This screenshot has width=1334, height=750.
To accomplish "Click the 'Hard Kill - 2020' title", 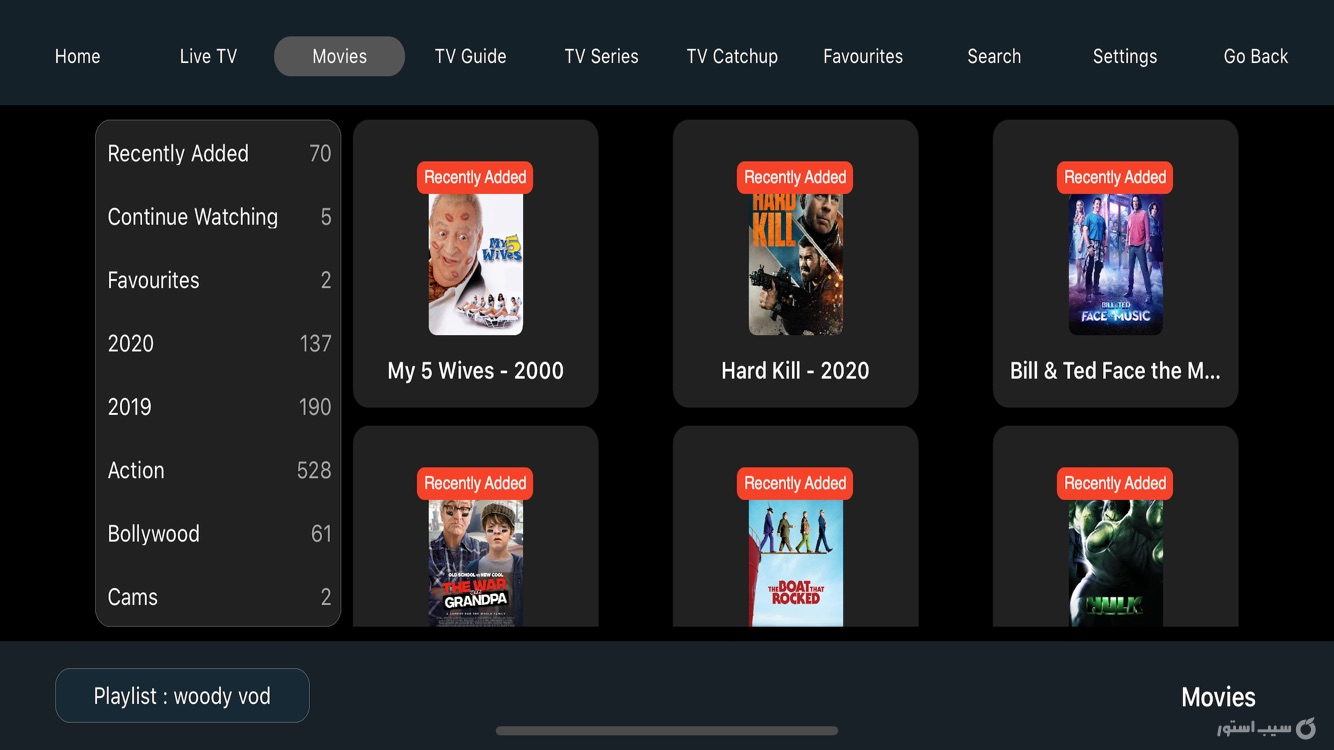I will coord(796,371).
